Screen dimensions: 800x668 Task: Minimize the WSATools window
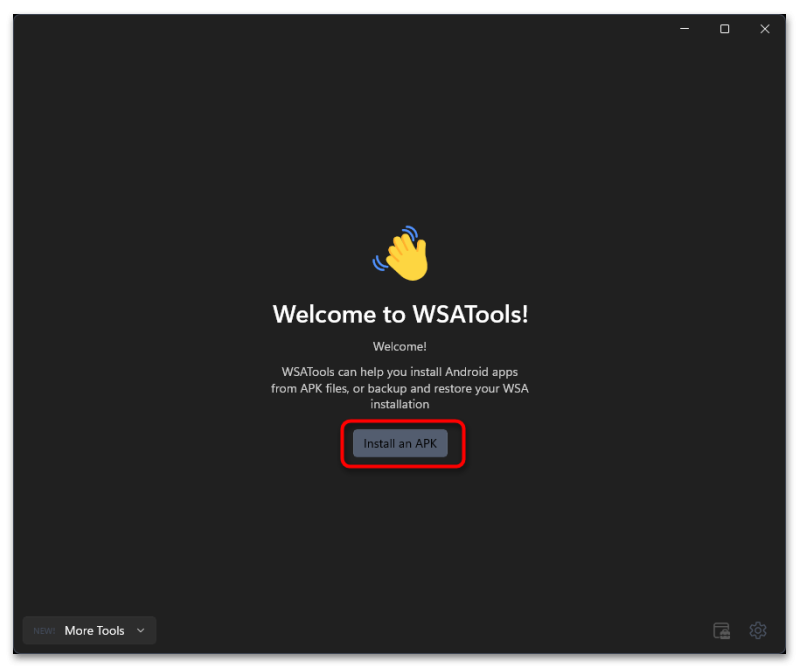(x=684, y=29)
